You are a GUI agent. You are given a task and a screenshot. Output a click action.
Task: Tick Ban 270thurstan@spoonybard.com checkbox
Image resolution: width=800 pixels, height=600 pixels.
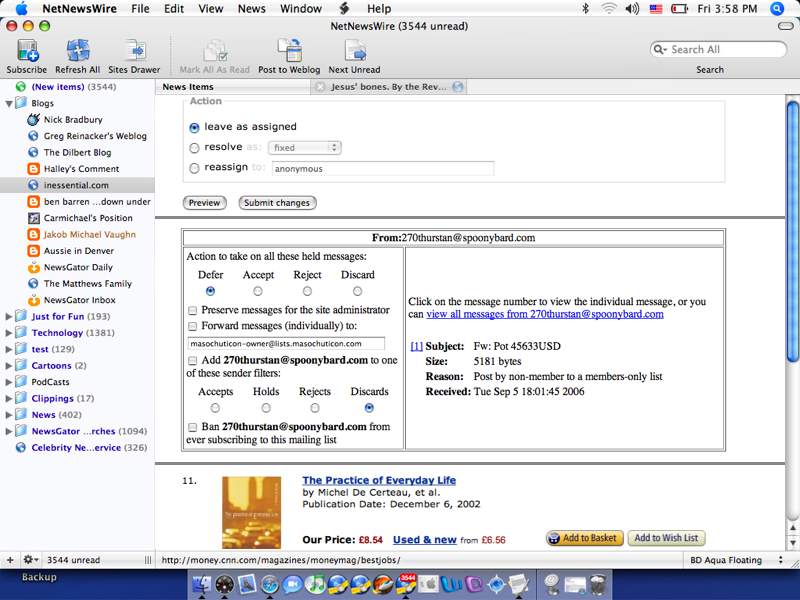193,427
